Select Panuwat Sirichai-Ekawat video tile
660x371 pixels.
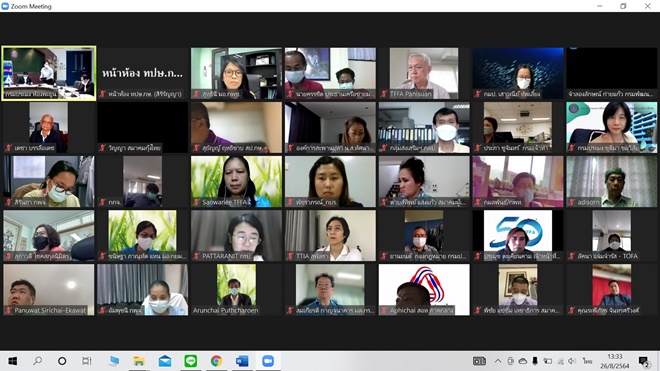[49, 290]
